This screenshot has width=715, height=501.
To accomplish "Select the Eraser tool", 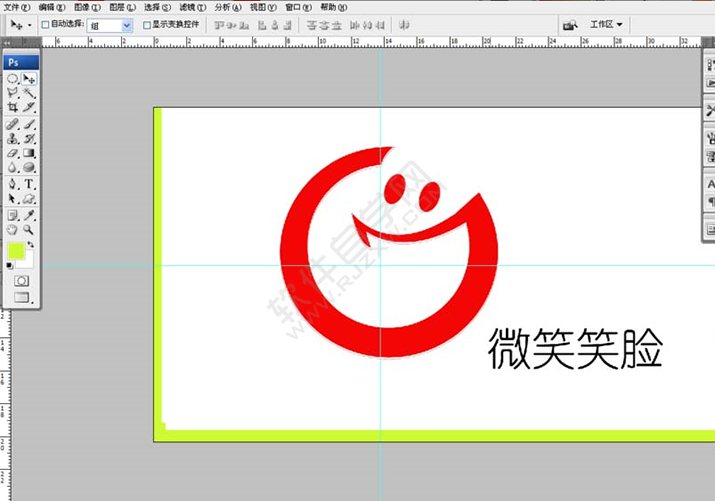I will (x=13, y=153).
